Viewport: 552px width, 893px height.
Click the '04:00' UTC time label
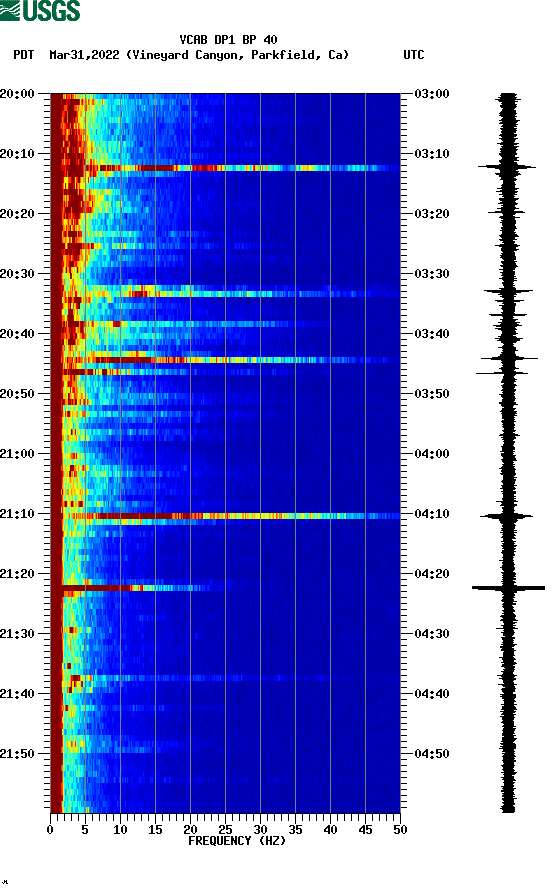[x=432, y=454]
